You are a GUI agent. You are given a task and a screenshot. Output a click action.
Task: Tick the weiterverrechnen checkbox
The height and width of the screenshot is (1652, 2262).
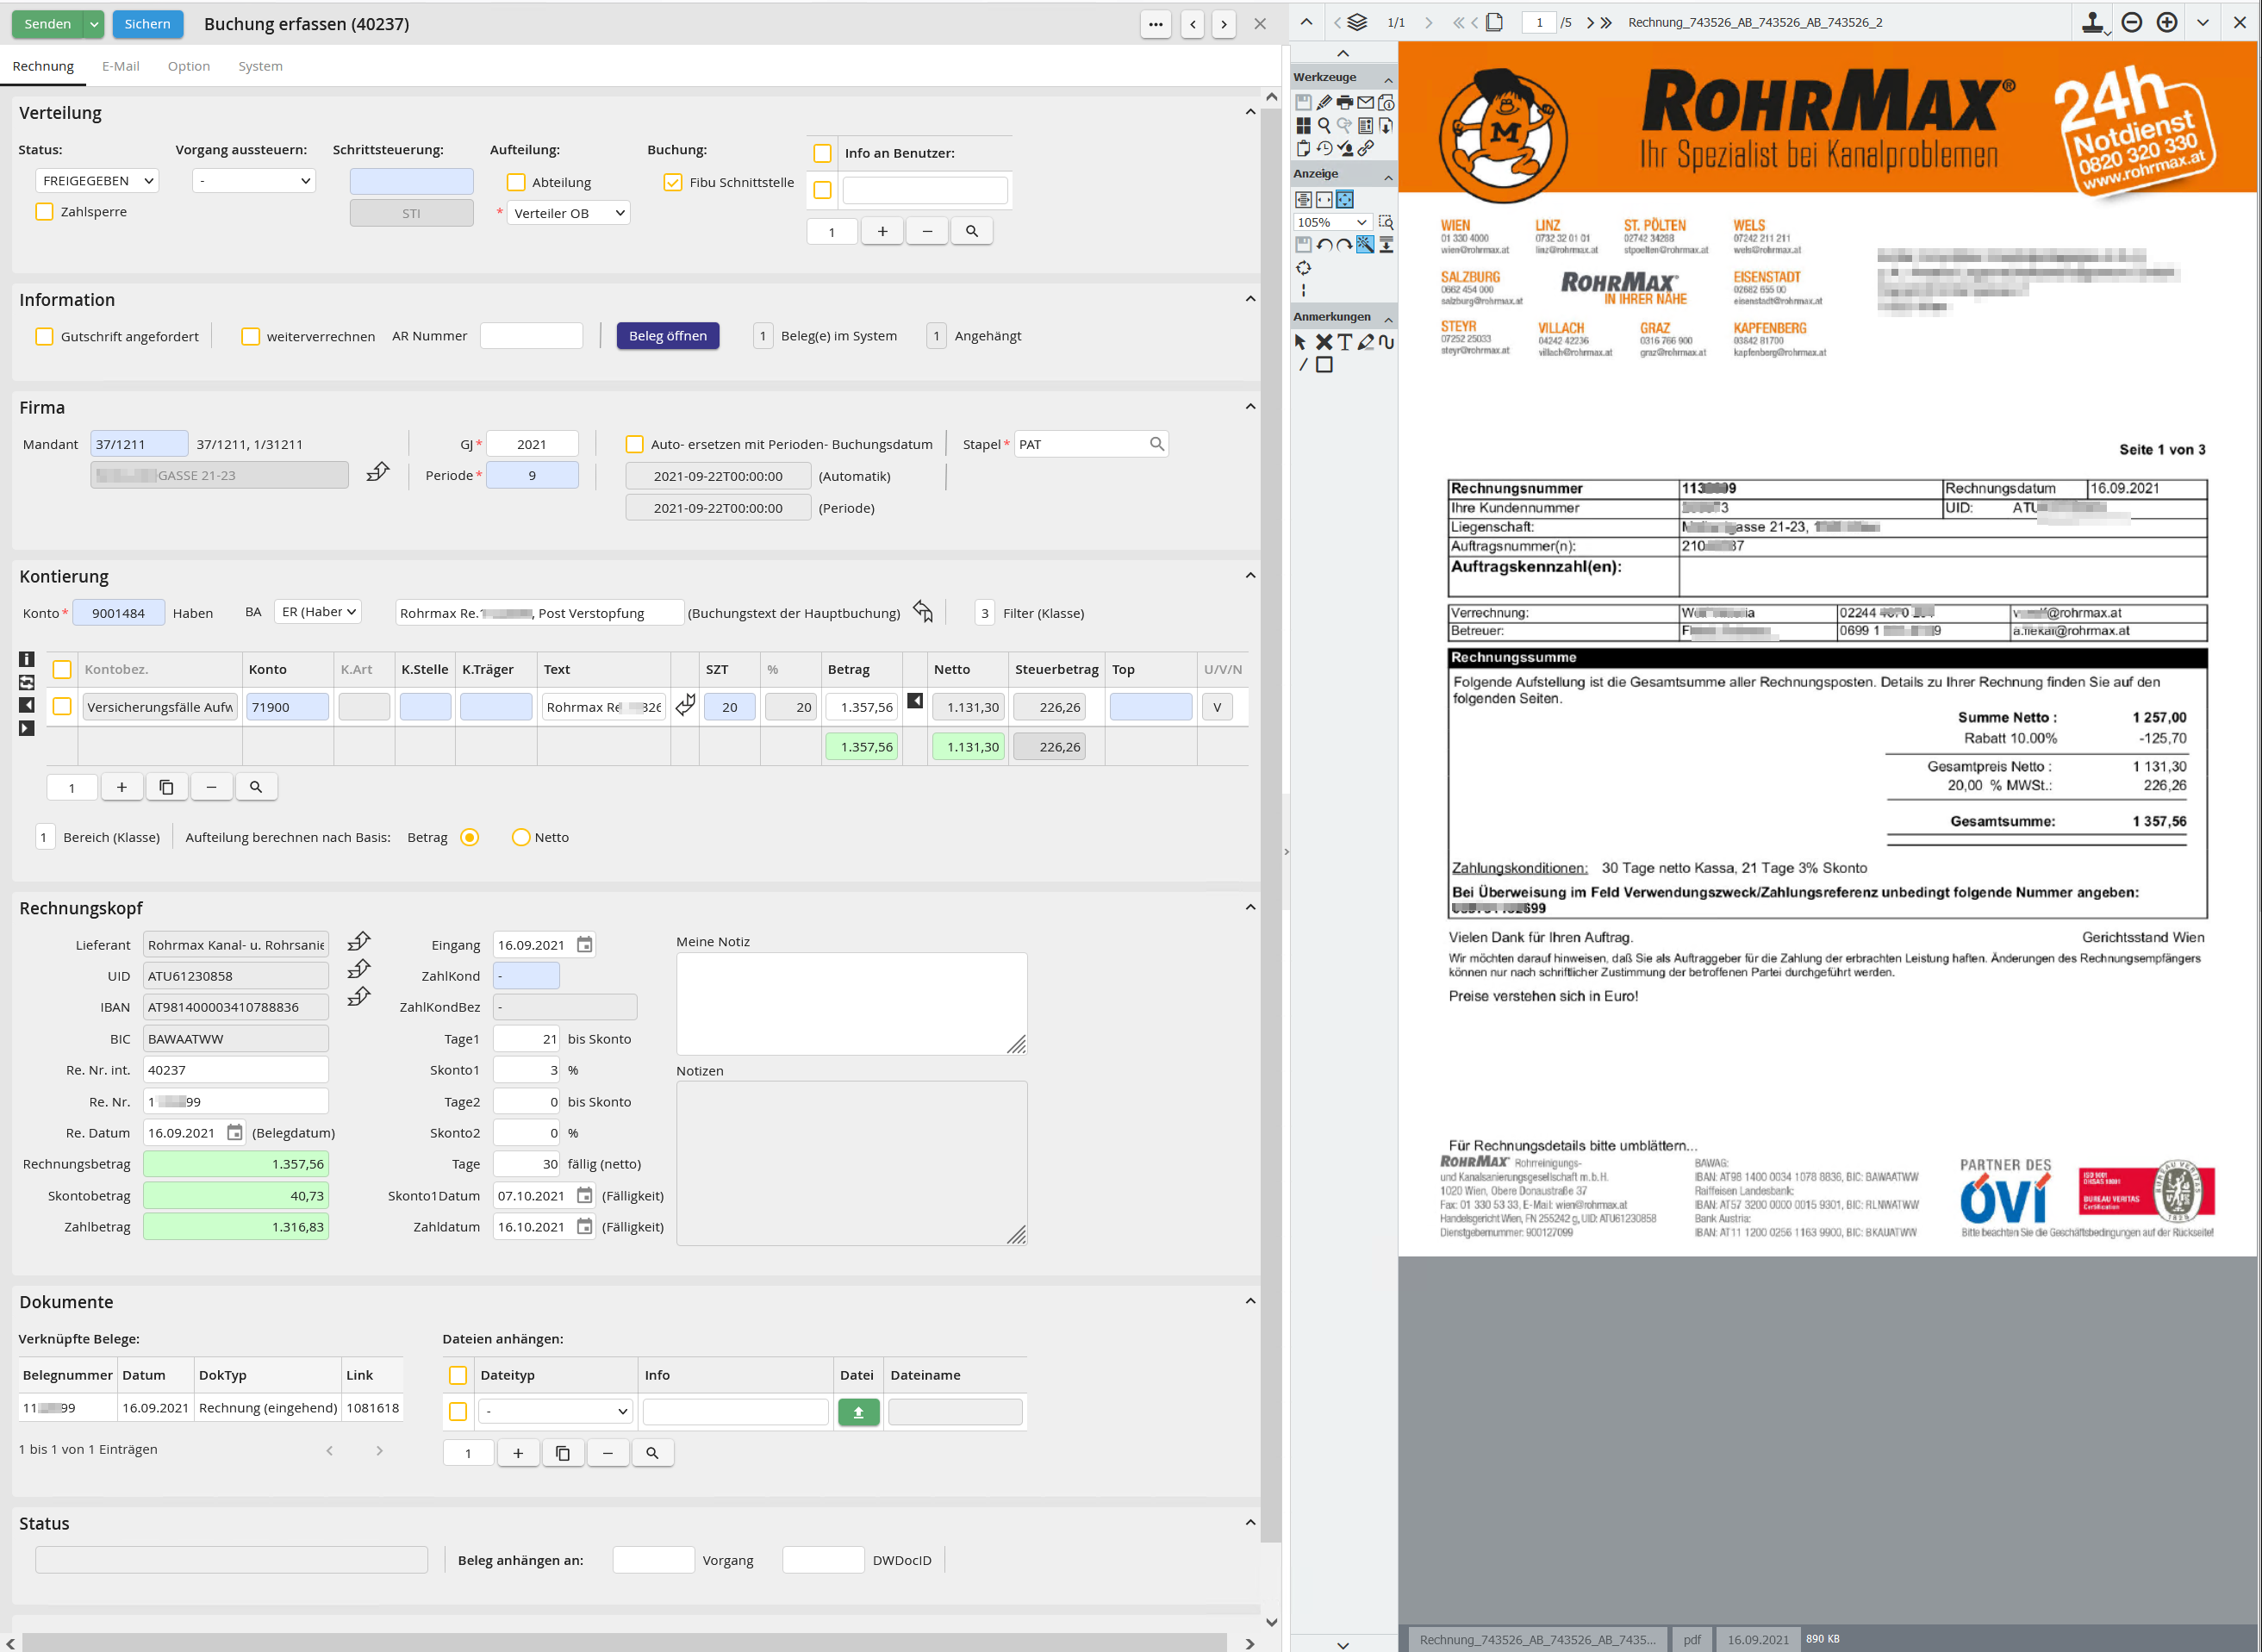point(250,336)
